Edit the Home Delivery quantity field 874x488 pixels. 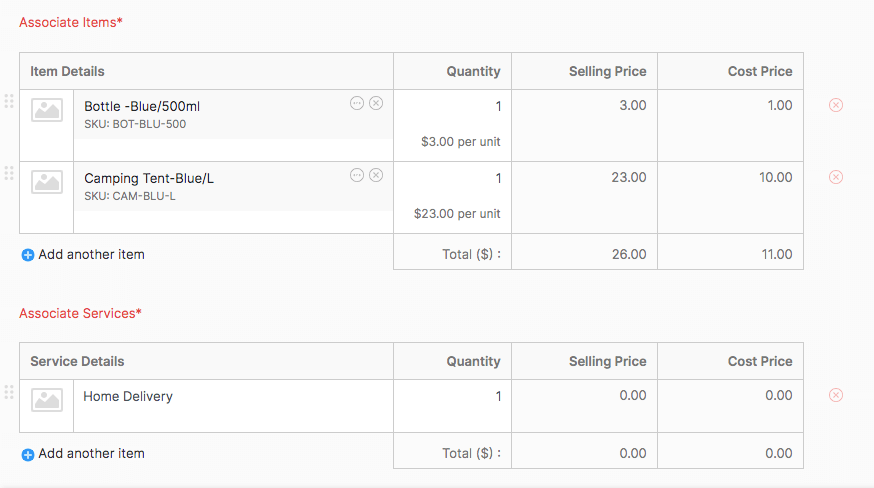click(x=453, y=396)
